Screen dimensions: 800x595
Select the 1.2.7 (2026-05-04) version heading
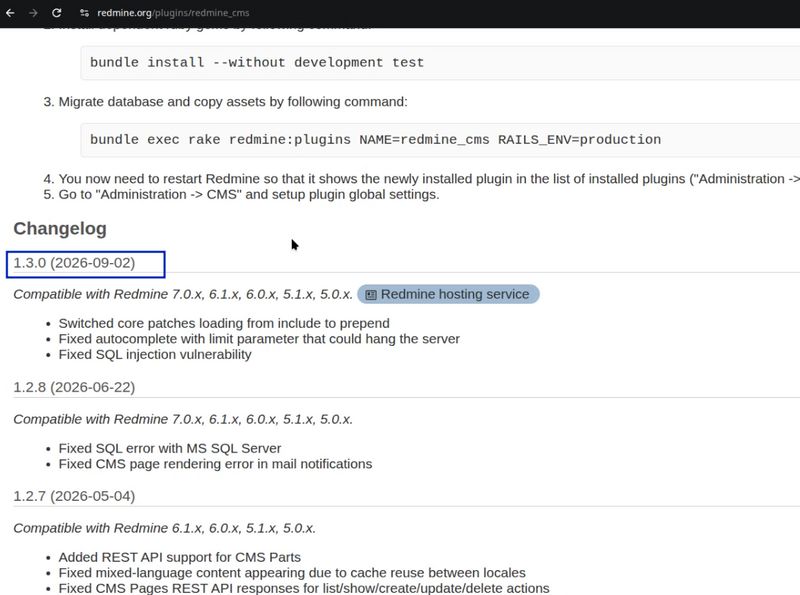tap(74, 496)
